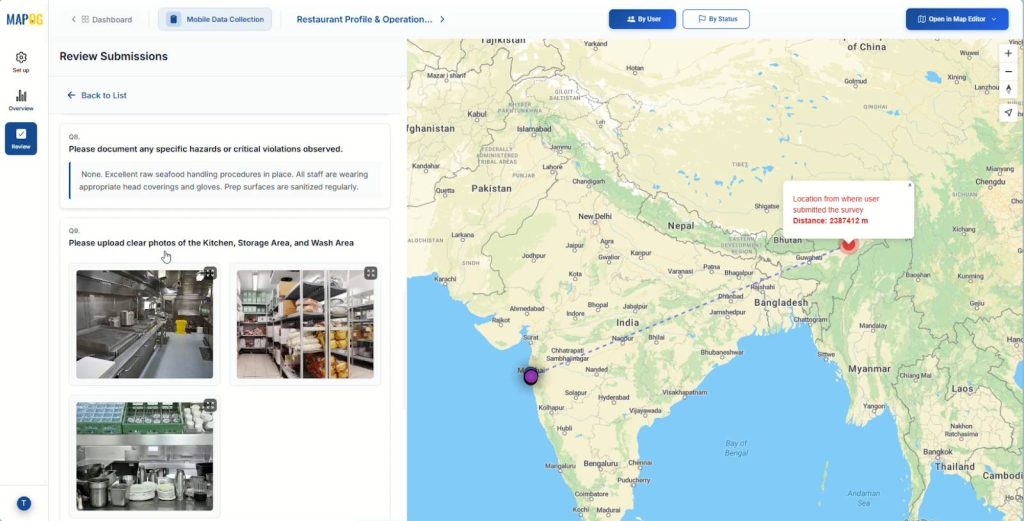This screenshot has width=1024, height=521.
Task: Expand the kitchen photo to fullscreen
Action: pyautogui.click(x=210, y=273)
